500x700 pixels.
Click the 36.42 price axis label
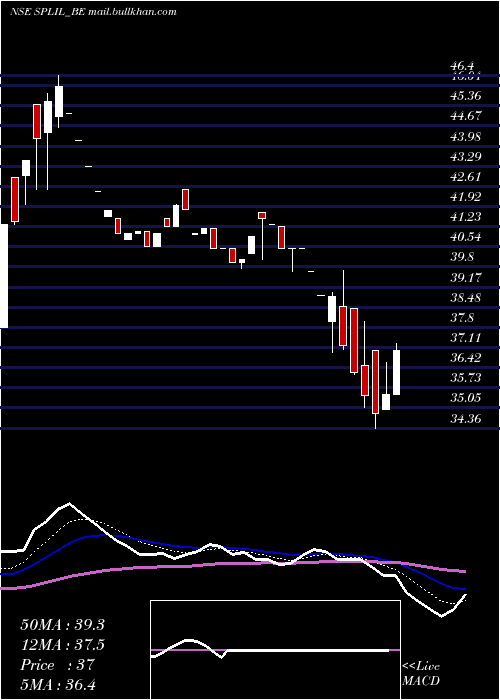pos(467,358)
